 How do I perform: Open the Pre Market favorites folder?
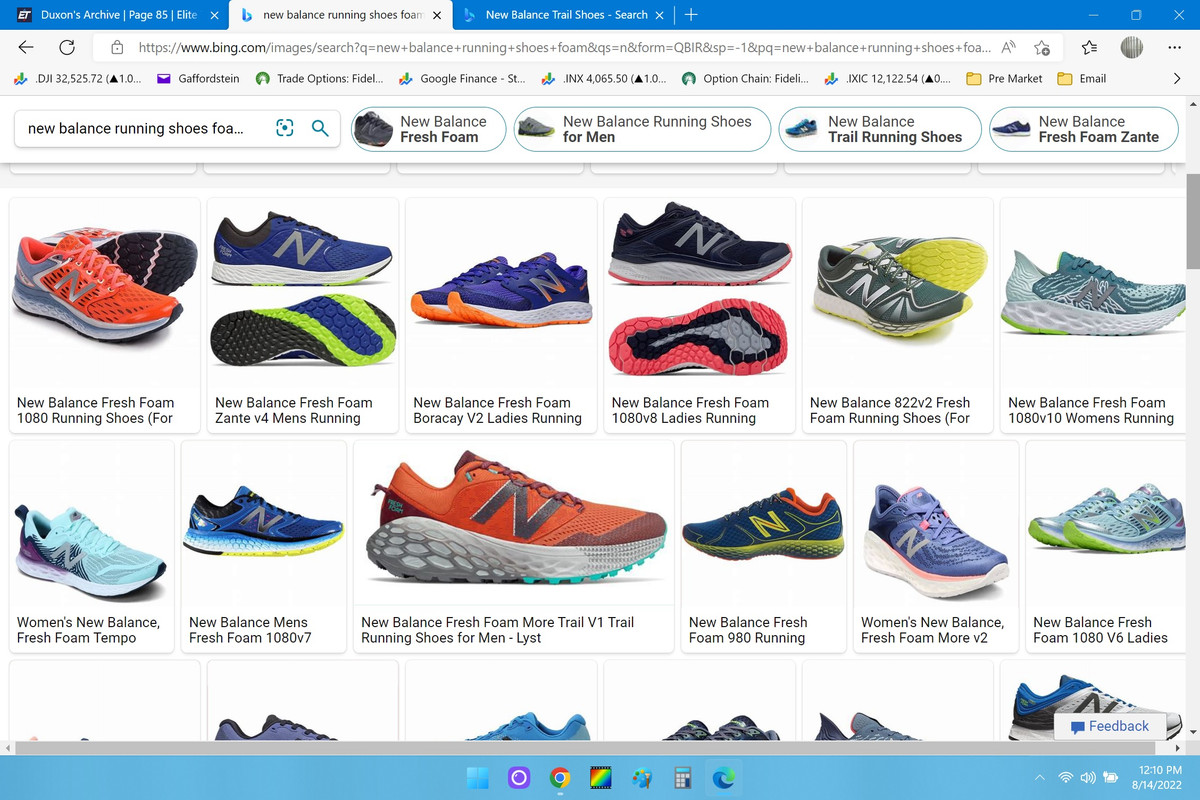point(1005,78)
